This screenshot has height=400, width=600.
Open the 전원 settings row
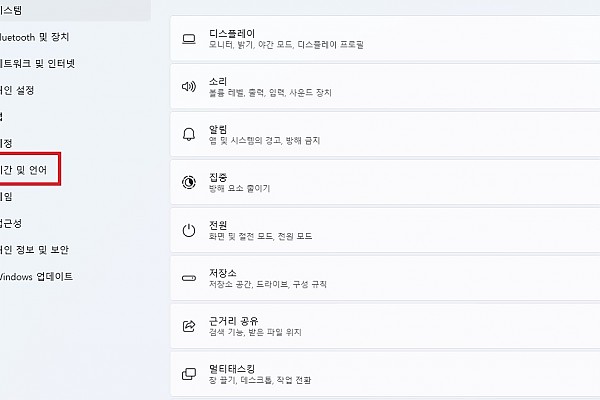point(385,230)
